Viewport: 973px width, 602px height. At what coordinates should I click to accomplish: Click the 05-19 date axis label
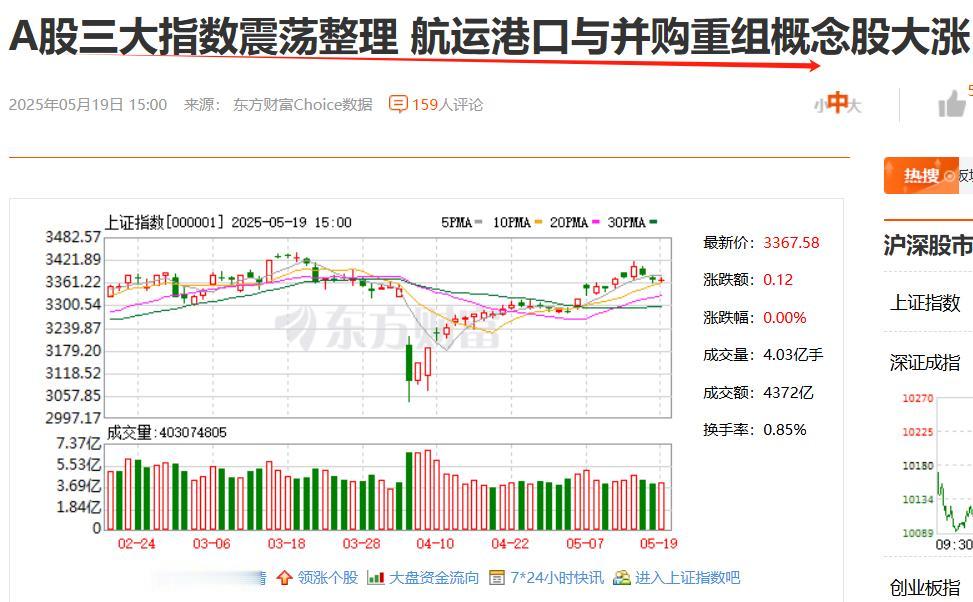pos(658,544)
